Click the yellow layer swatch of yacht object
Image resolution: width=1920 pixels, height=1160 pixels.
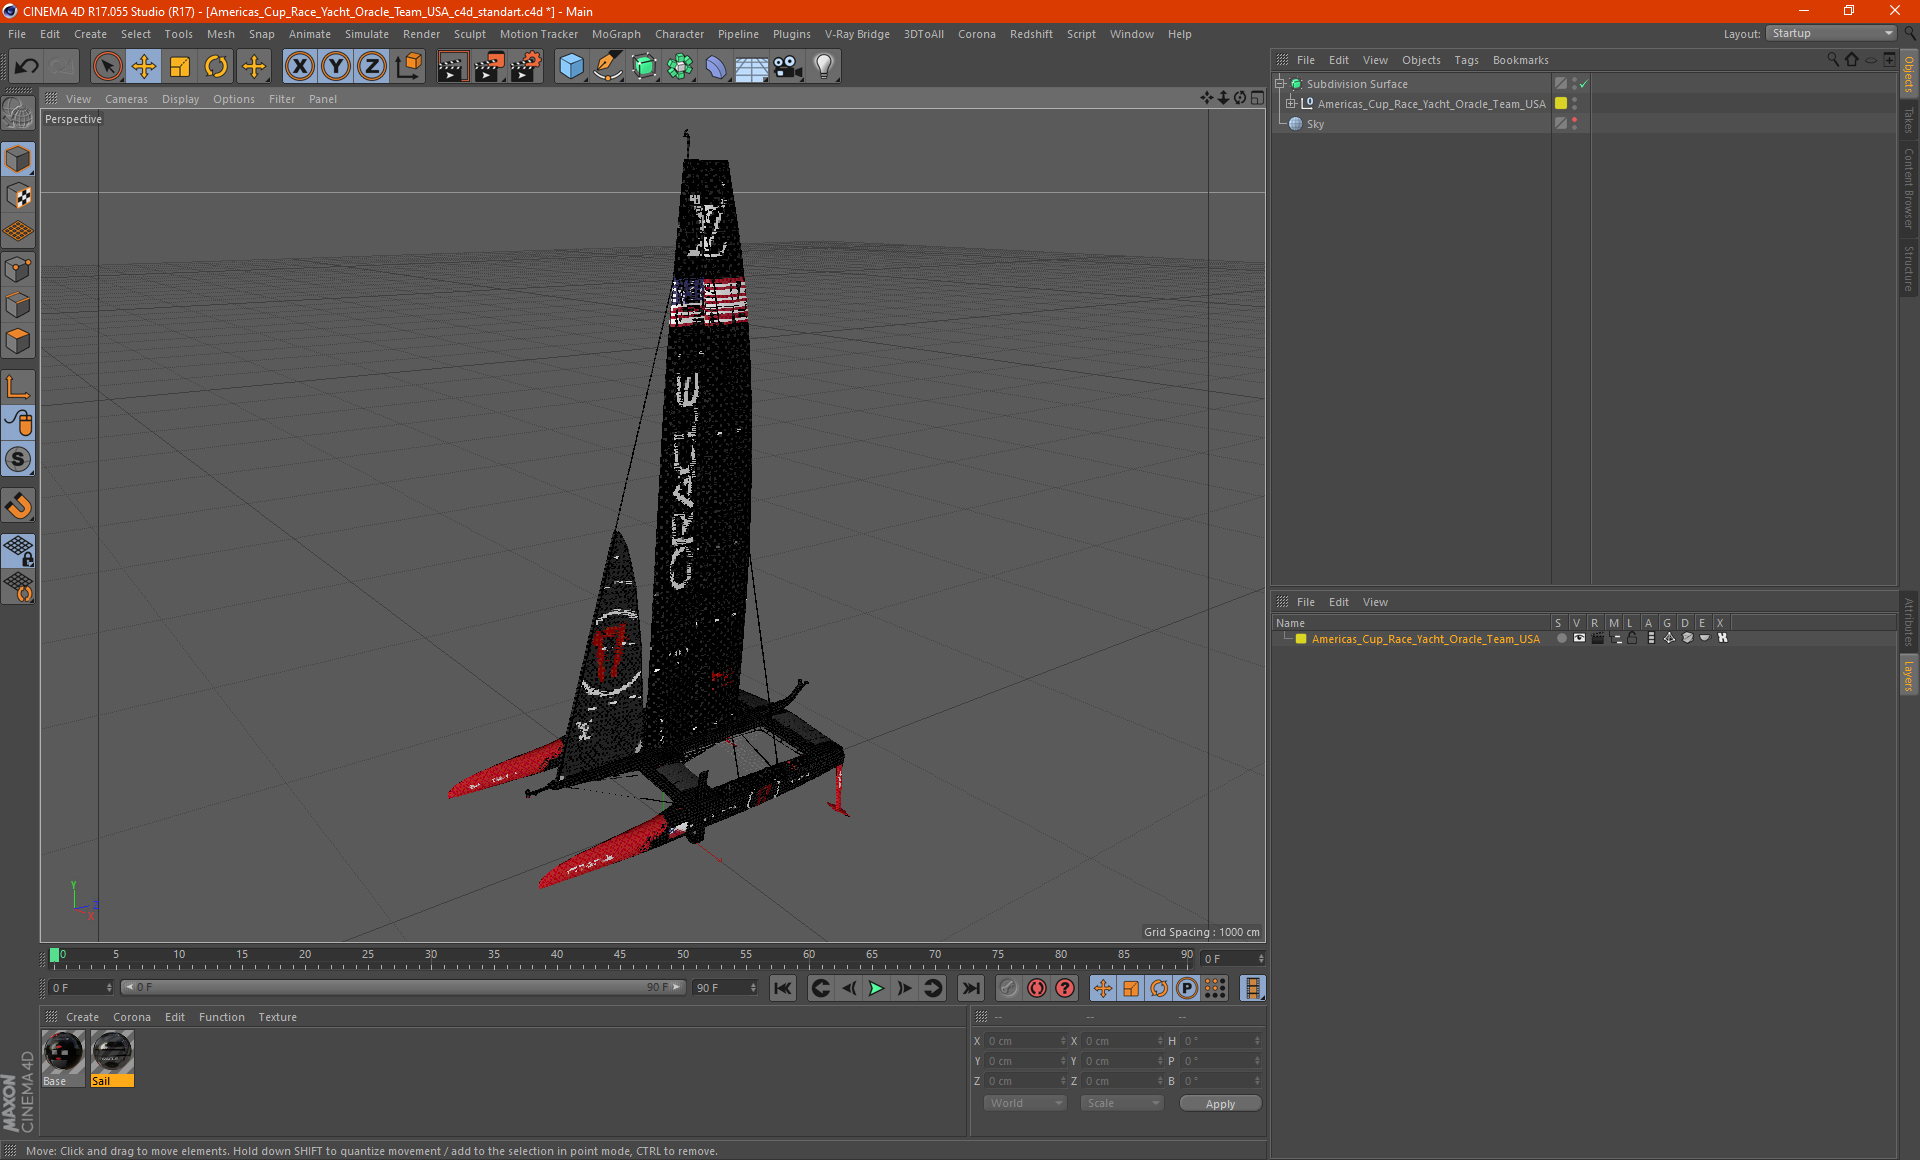click(x=1560, y=103)
